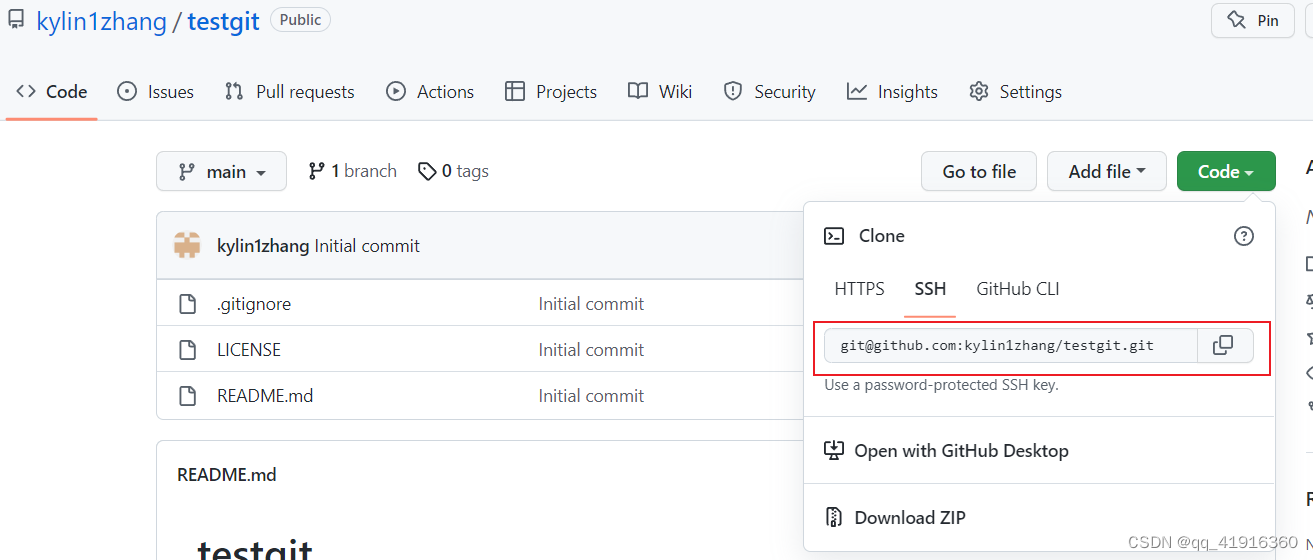Toggle the green Code dropdown button
The height and width of the screenshot is (560, 1313).
pos(1226,171)
